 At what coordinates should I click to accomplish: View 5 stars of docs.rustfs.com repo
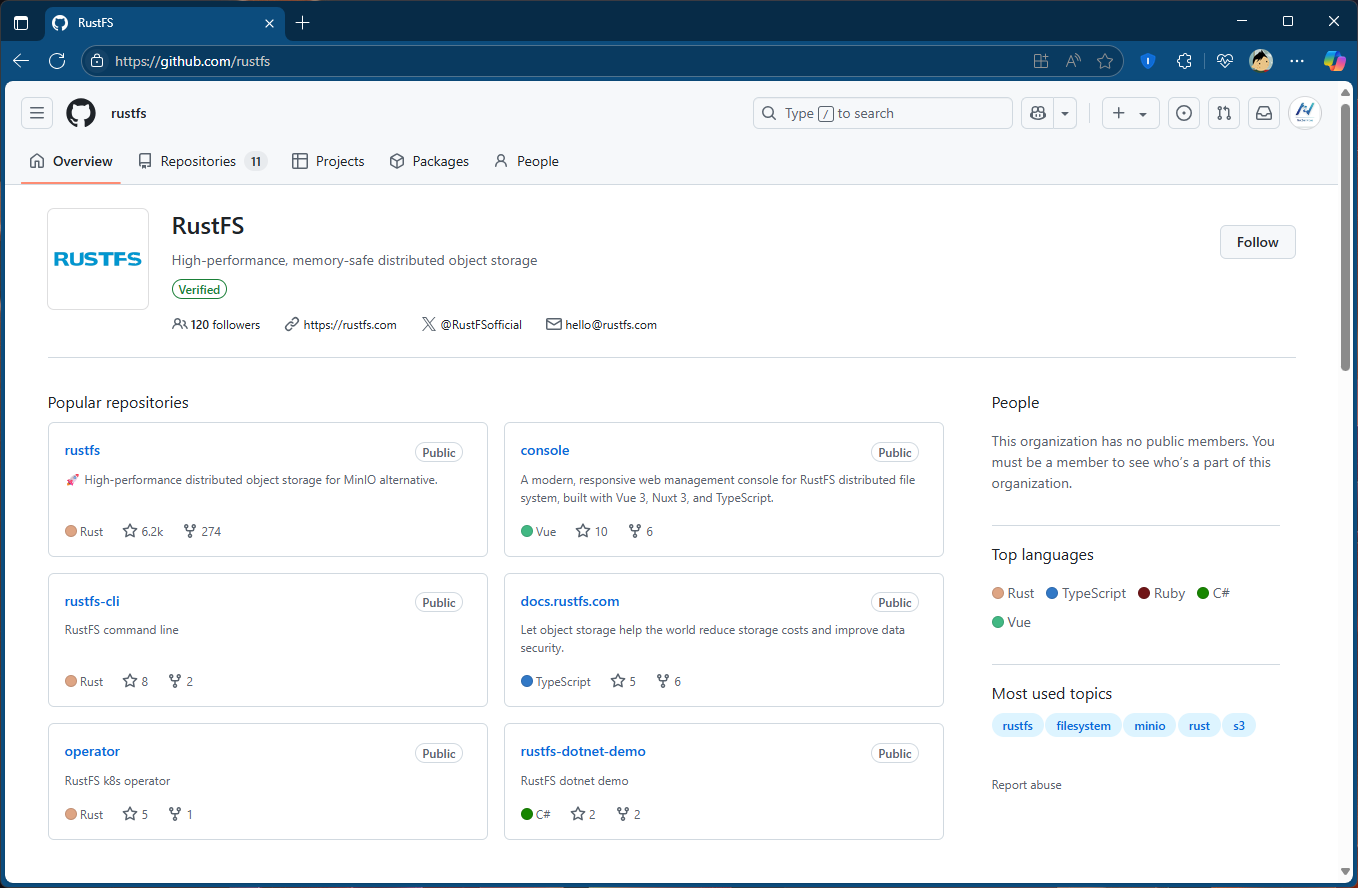(623, 681)
